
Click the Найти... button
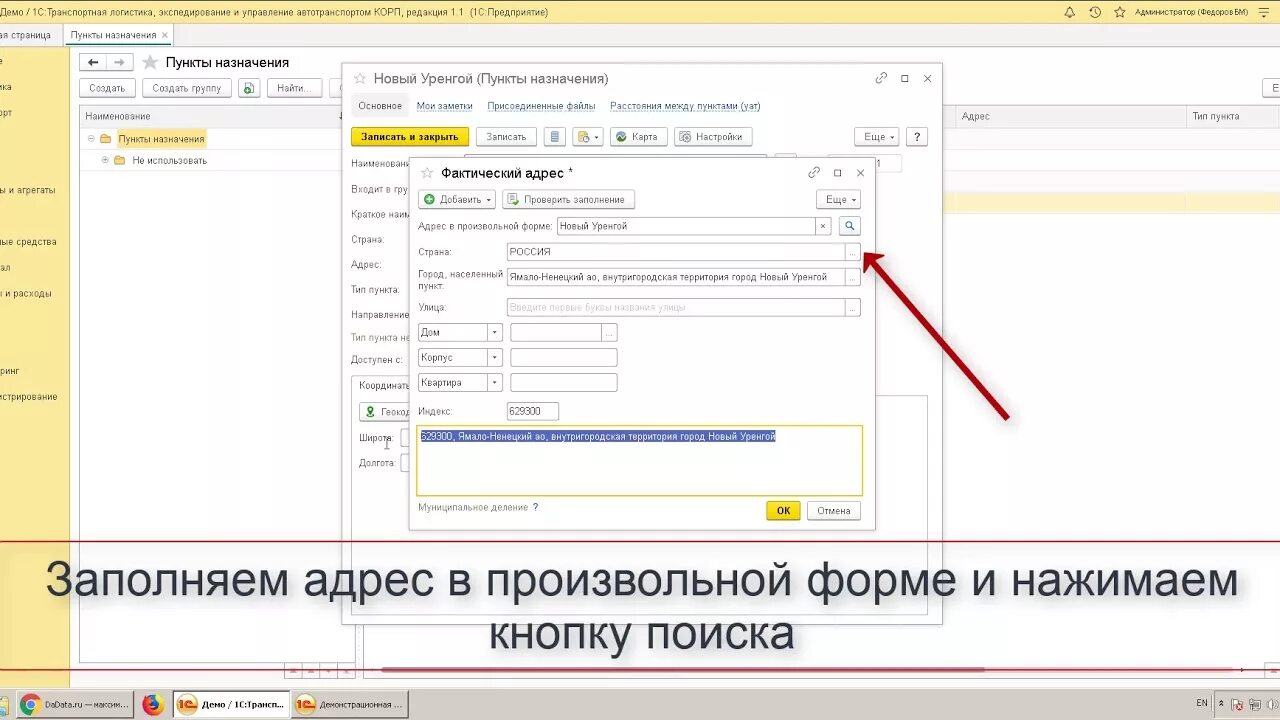(x=294, y=88)
